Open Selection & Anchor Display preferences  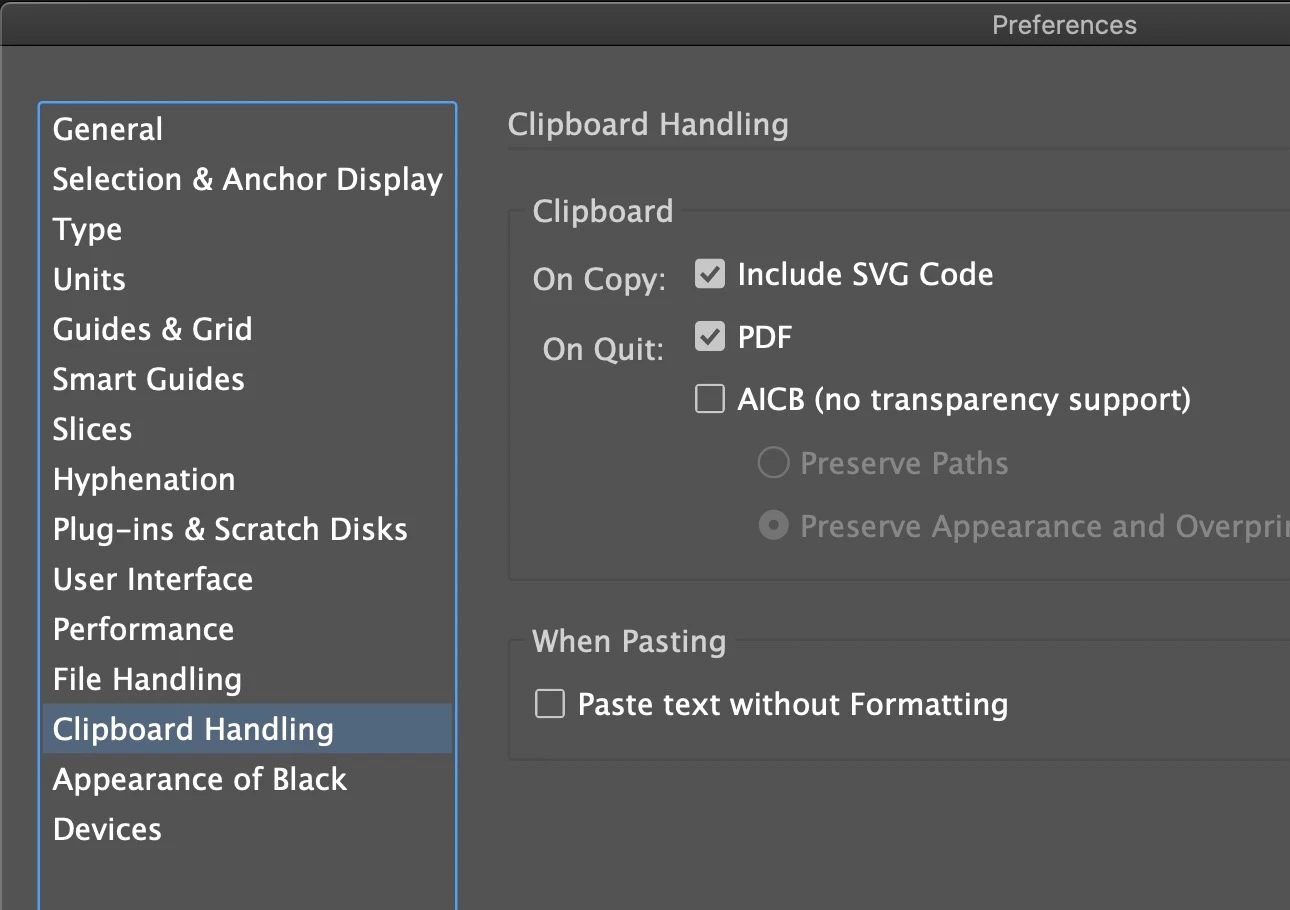tap(247, 180)
